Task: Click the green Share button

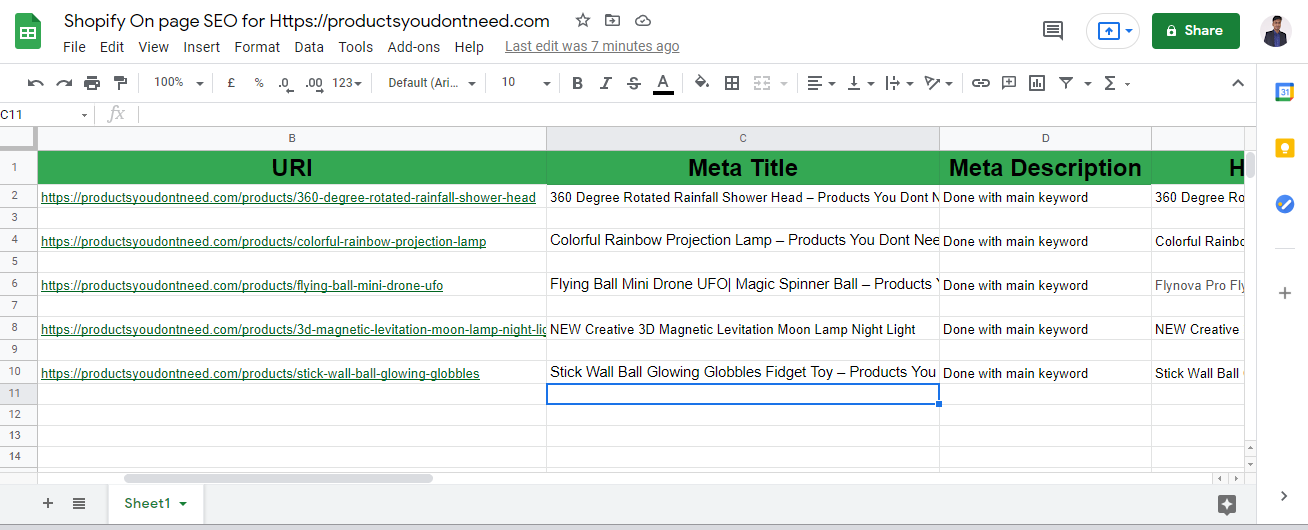Action: pos(1195,31)
